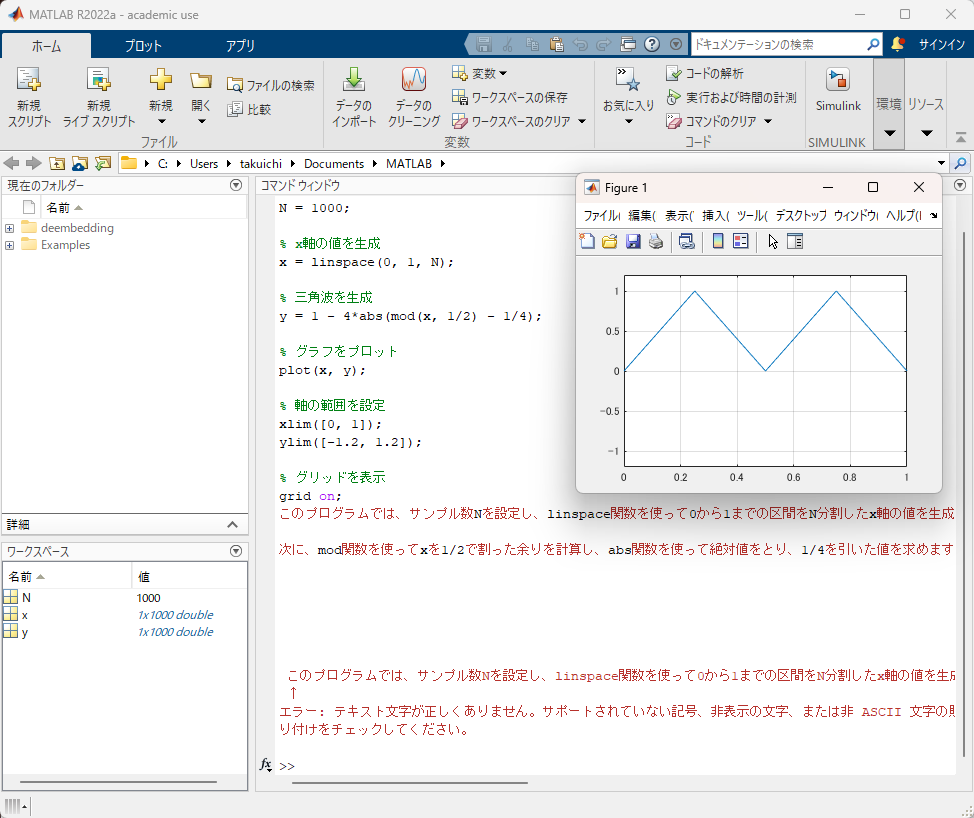Click takuichi in the path bar

coord(261,163)
